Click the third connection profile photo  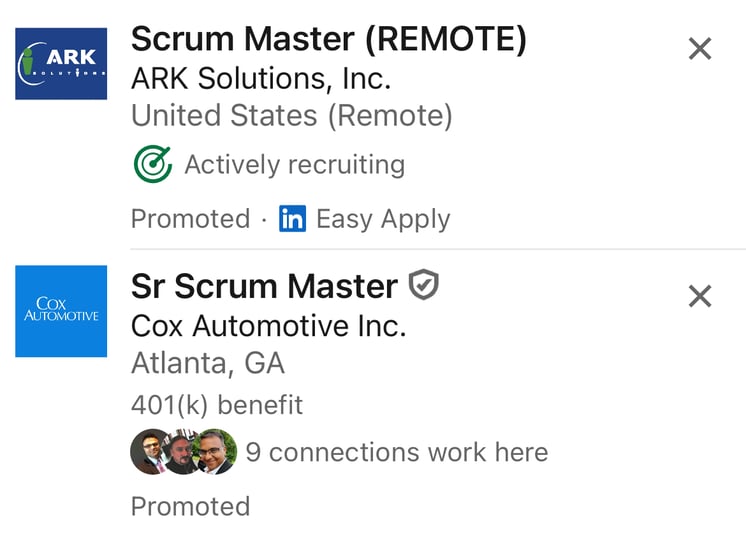pos(215,452)
